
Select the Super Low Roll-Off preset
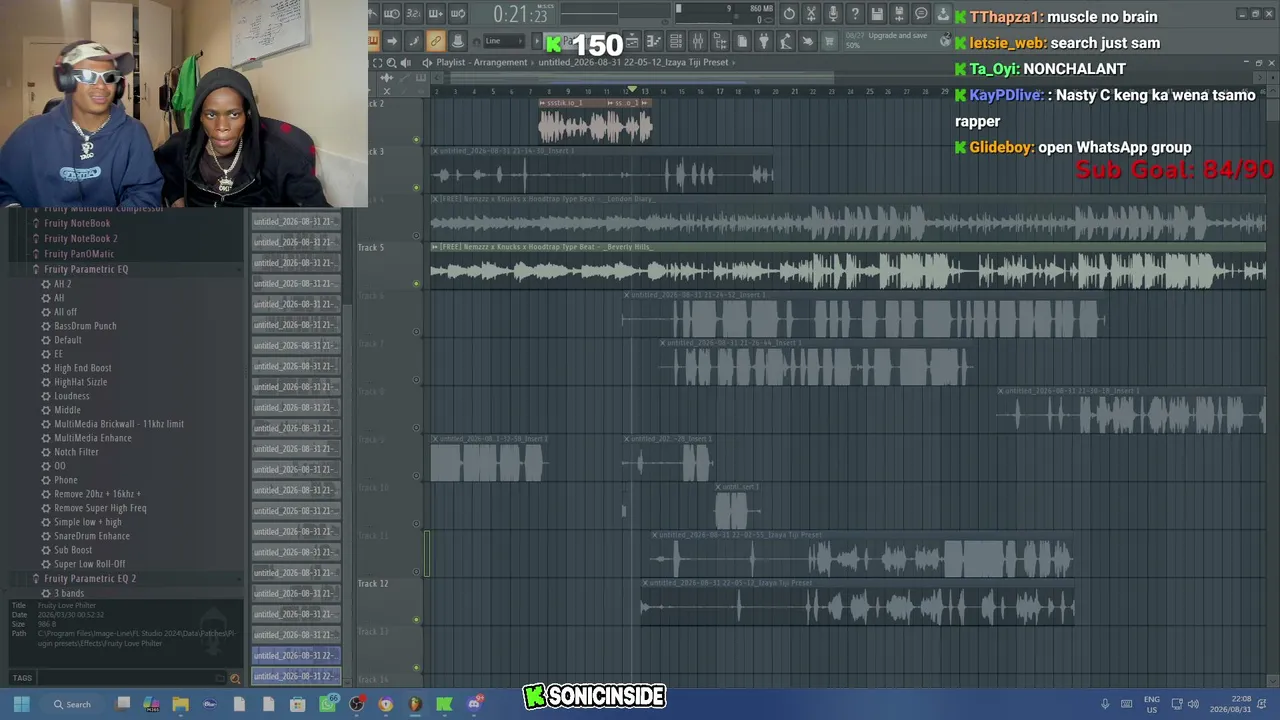click(89, 564)
